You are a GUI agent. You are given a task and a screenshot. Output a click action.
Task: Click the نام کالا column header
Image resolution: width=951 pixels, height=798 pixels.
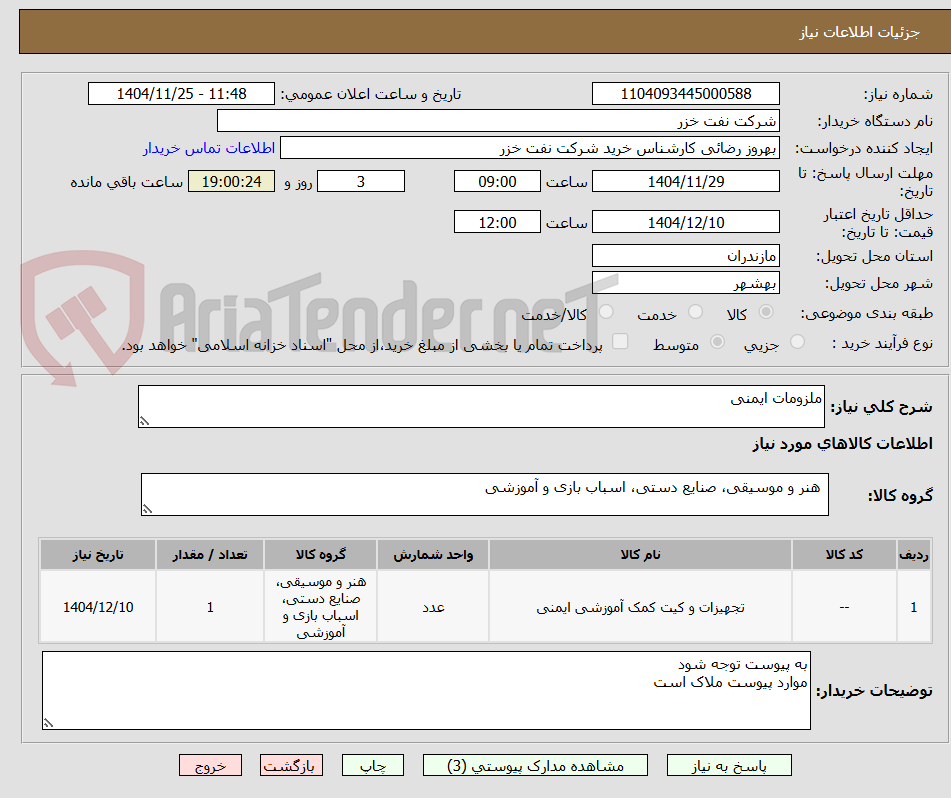[x=640, y=555]
